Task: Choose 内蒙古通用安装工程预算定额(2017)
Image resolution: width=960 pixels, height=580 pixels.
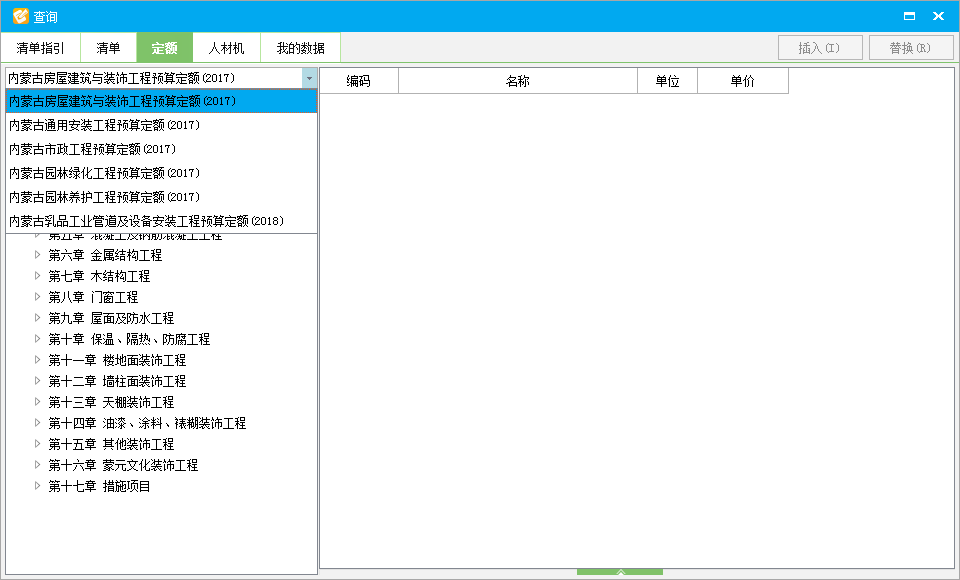Action: (x=161, y=125)
